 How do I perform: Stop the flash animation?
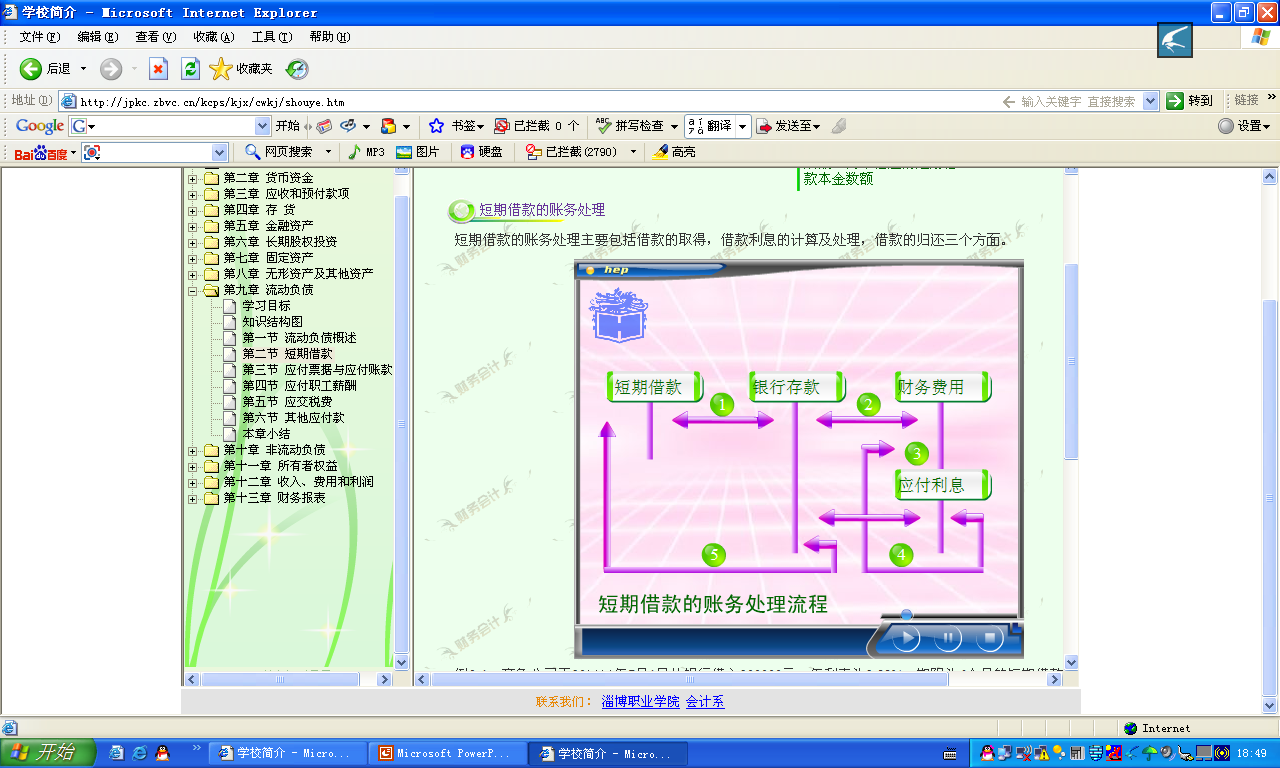coord(989,637)
